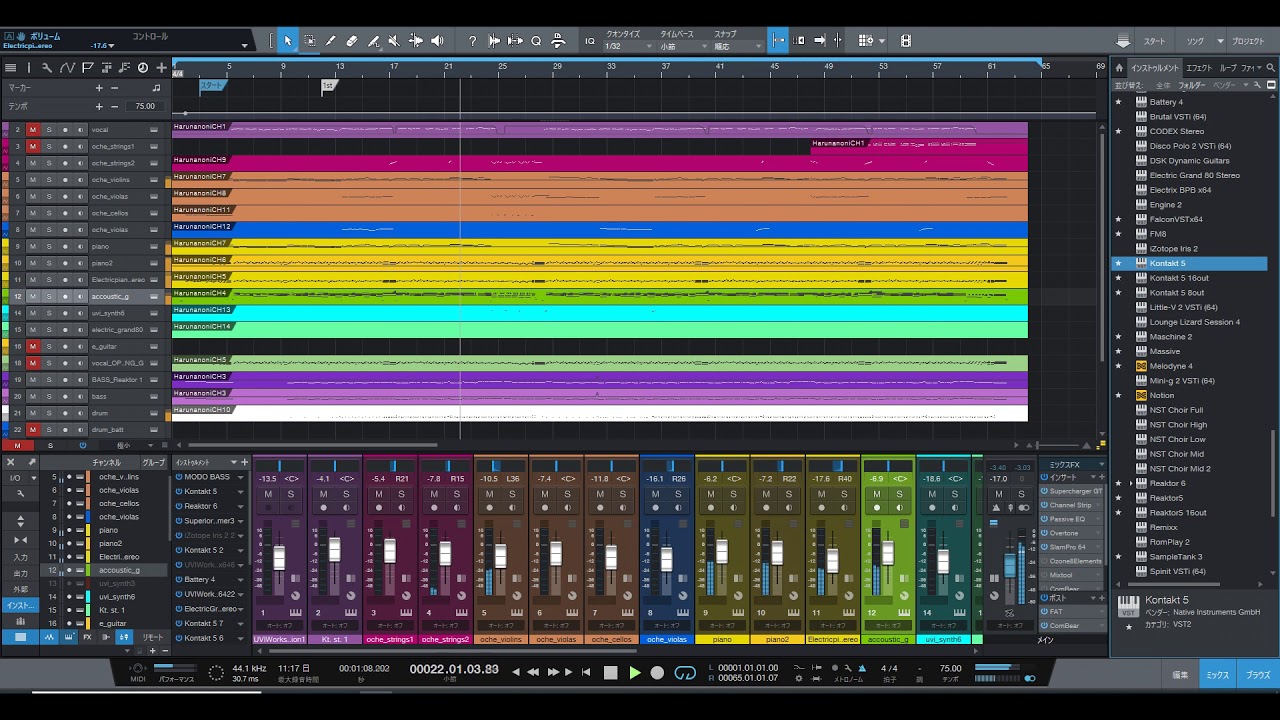Select the Mute tool in the toolbar
Screen dimensions: 1280x720
(x=394, y=41)
